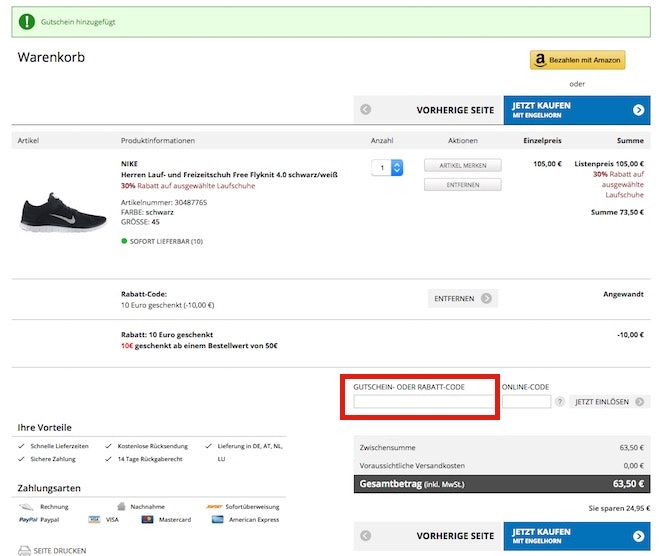
Task: Click the Angewandt status text
Action: (x=623, y=294)
